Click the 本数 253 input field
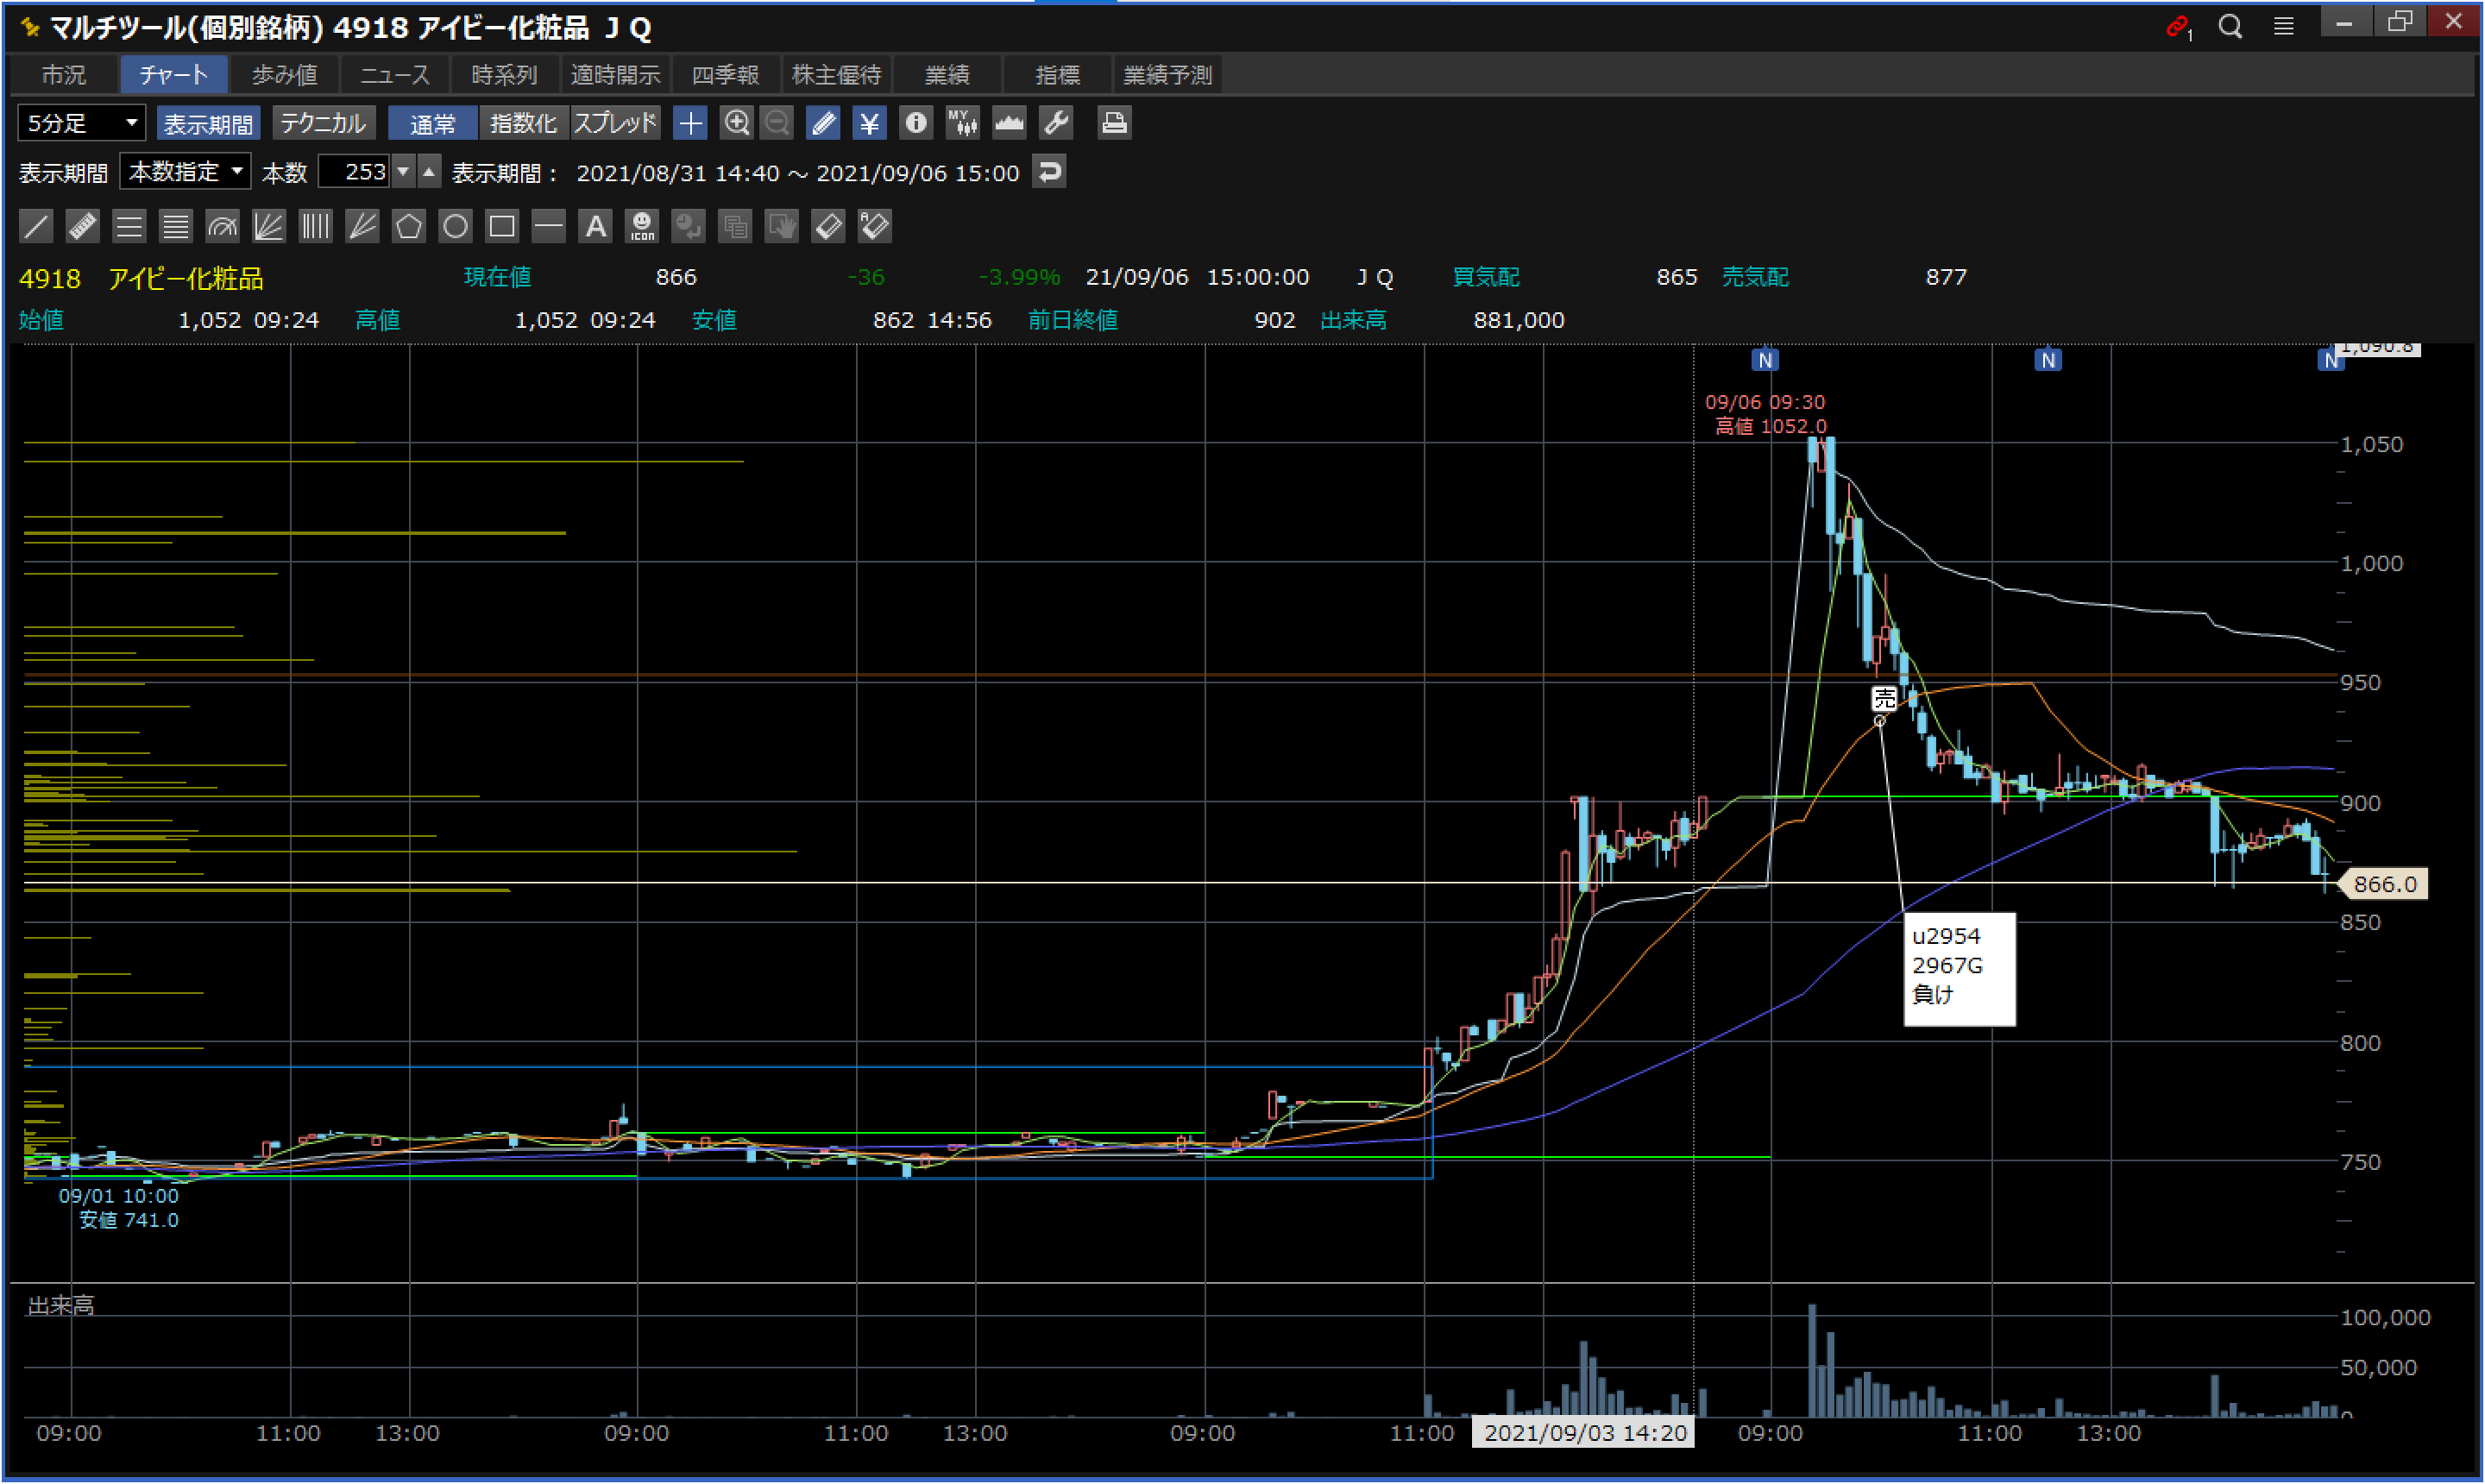The height and width of the screenshot is (1484, 2485). (355, 172)
